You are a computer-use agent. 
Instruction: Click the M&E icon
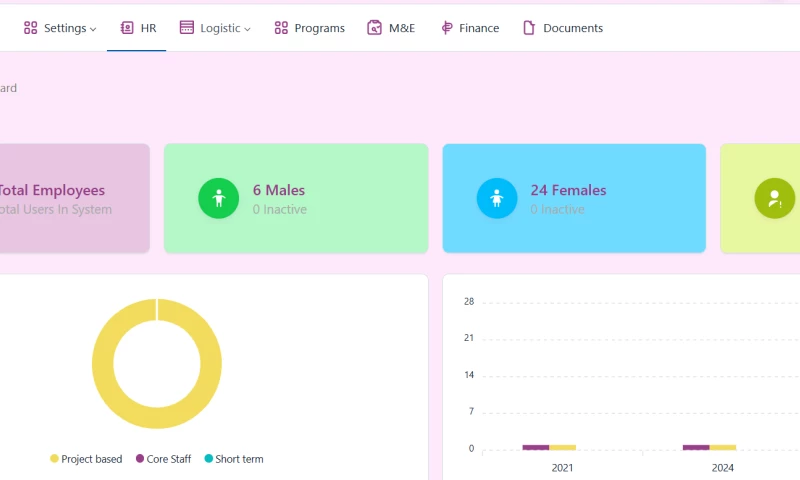375,28
